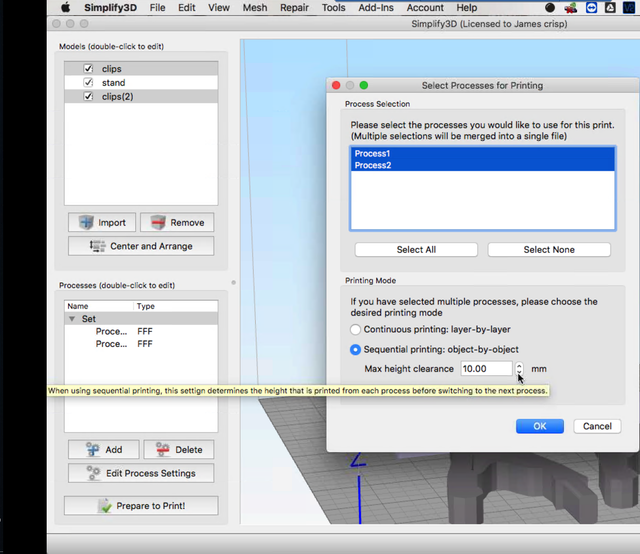Cancel the Select Processes dialog
Screen dimensions: 640x554
click(597, 426)
